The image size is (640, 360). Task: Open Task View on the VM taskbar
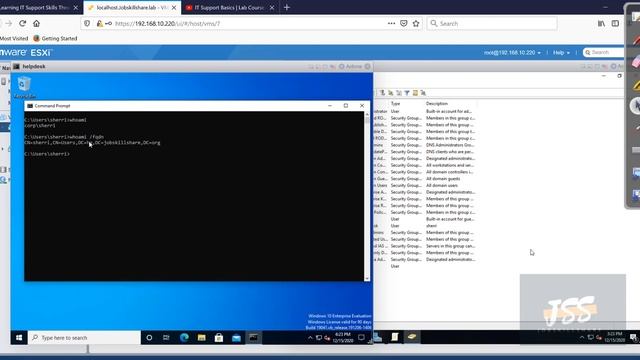pyautogui.click(x=166, y=338)
